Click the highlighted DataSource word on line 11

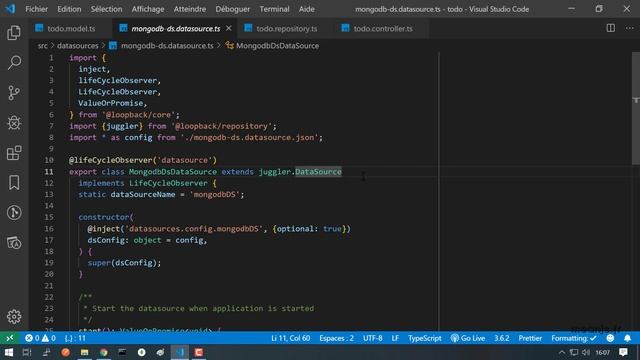pos(318,172)
